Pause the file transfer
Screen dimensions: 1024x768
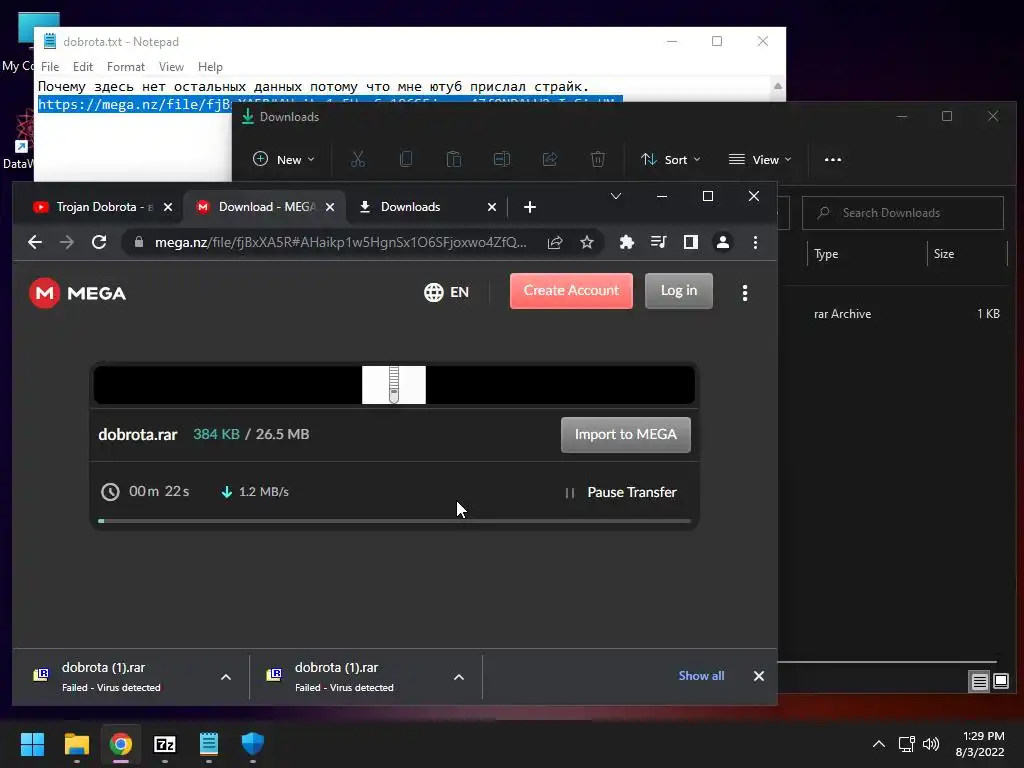(620, 492)
